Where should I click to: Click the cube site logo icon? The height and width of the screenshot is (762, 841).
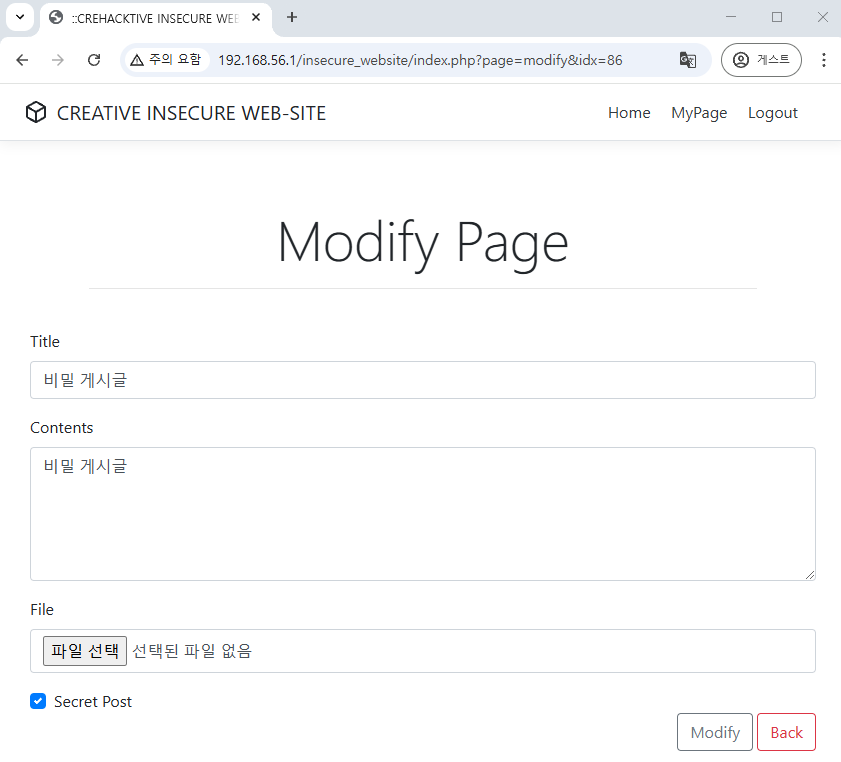coord(36,113)
